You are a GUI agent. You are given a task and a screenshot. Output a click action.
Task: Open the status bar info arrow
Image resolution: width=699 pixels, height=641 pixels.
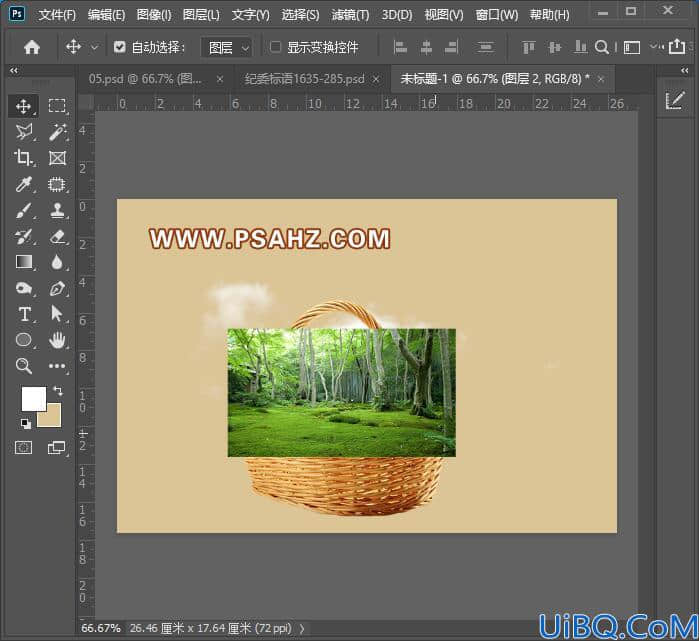[x=302, y=629]
